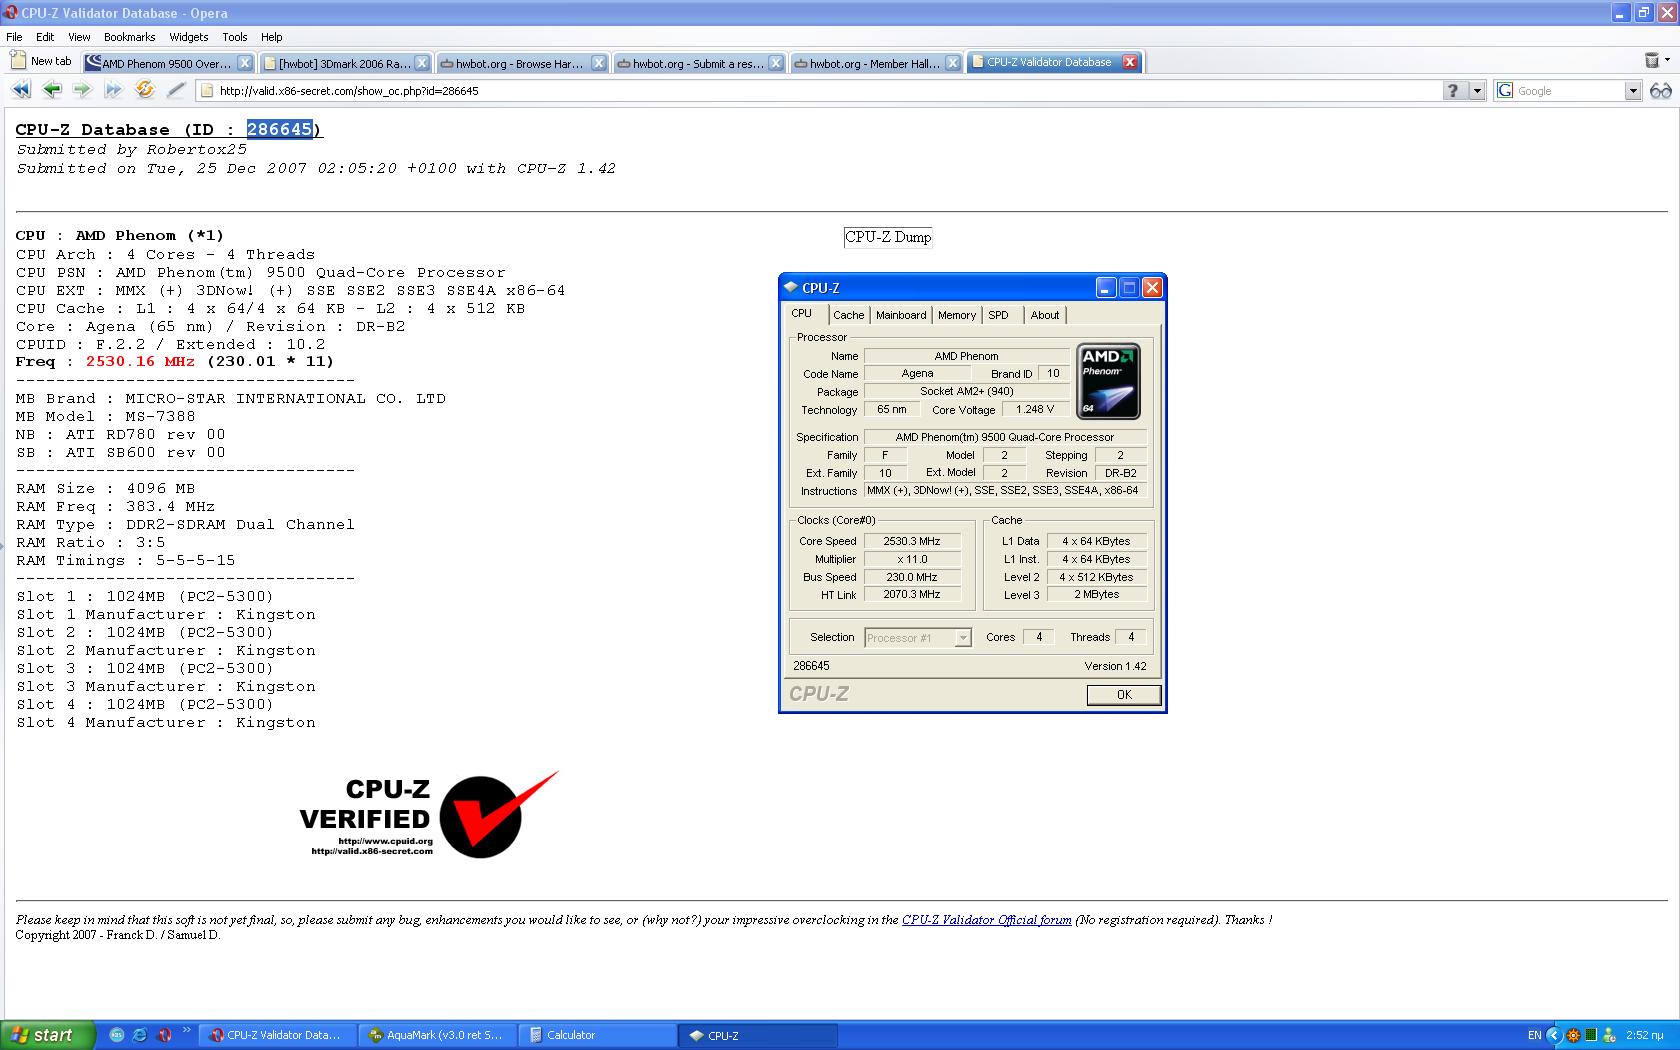
Task: Go back with the green Back arrow
Action: pos(52,90)
